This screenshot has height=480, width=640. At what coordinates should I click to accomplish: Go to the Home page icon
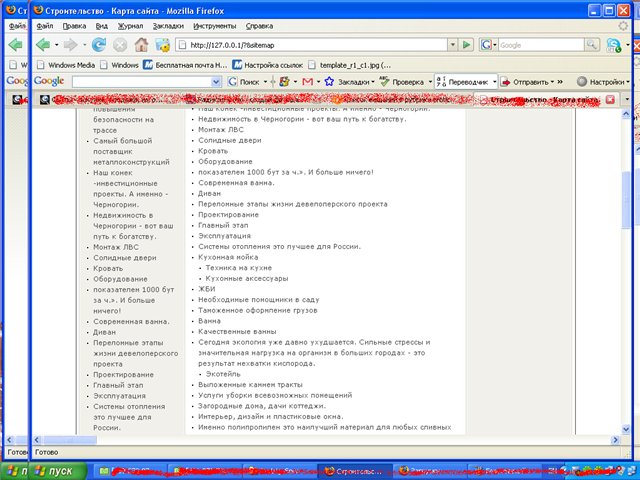141,45
